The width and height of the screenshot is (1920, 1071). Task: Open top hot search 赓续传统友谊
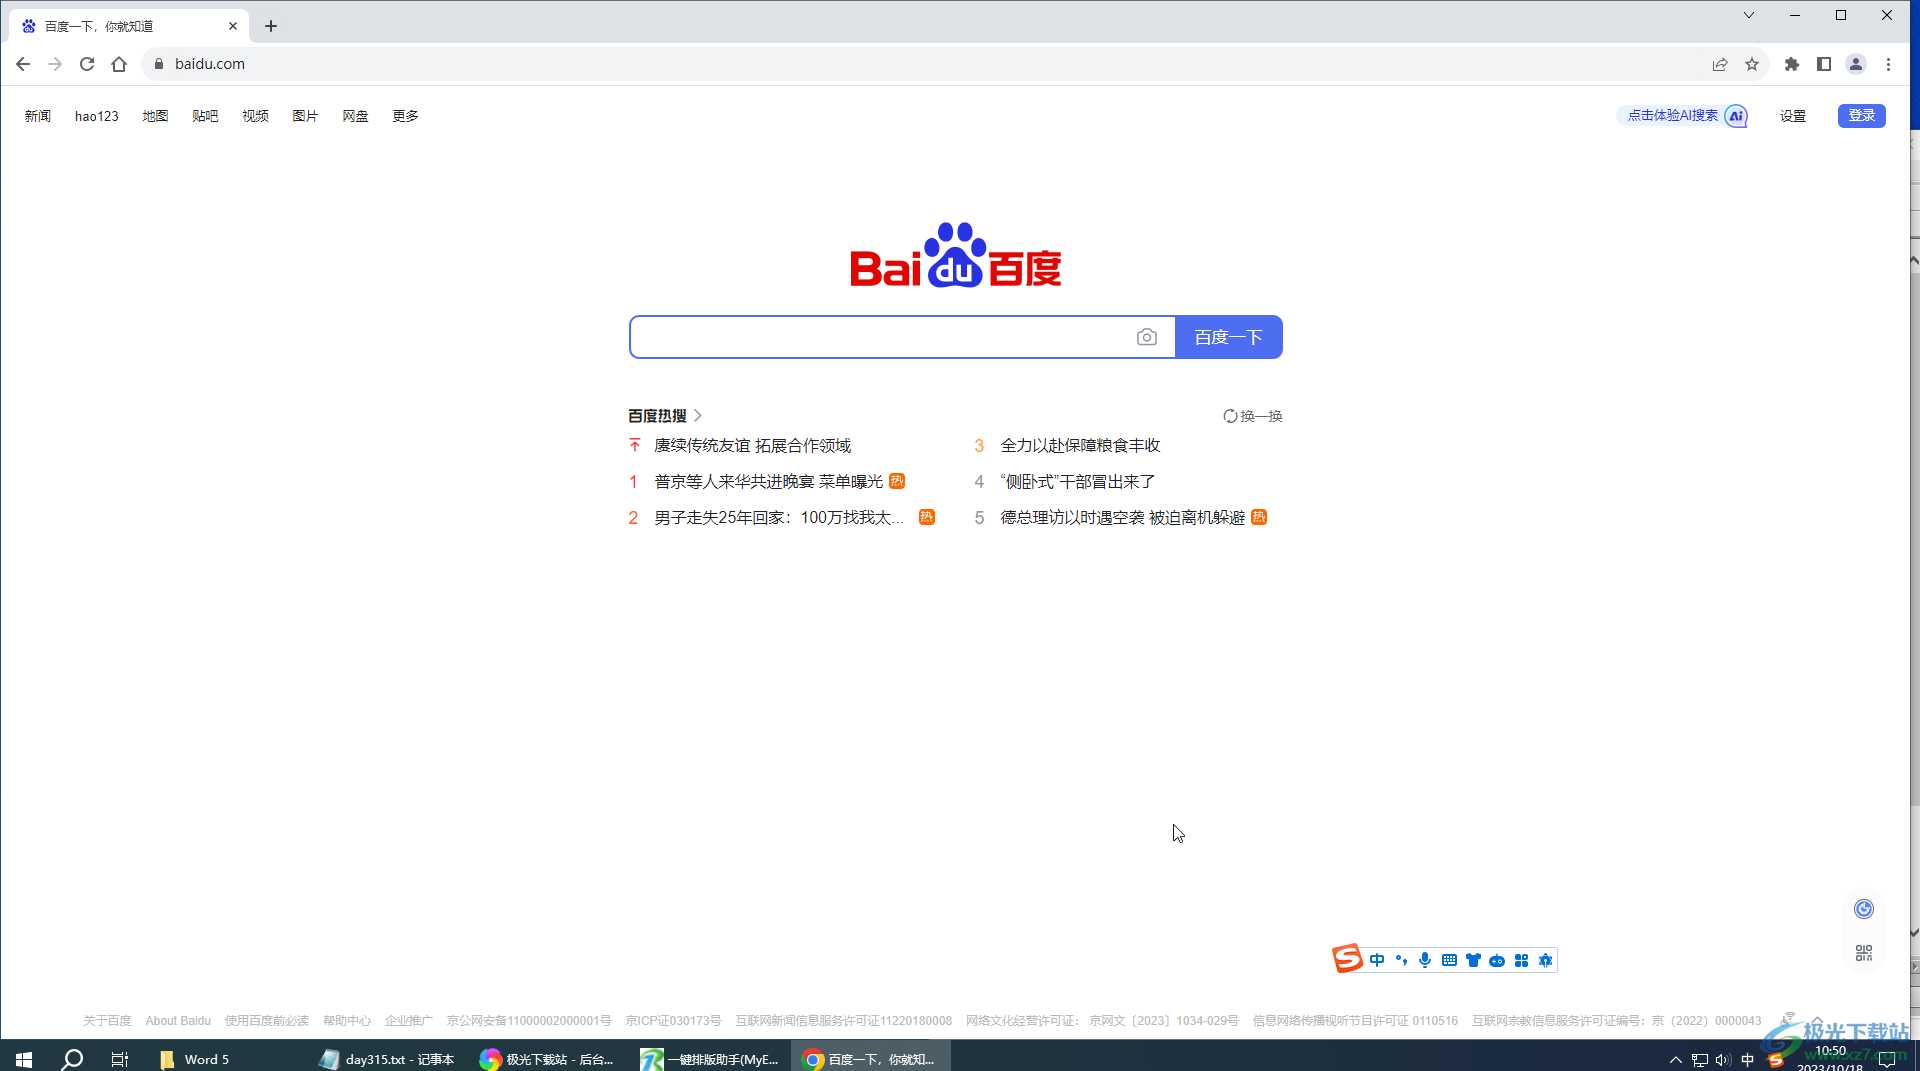(x=752, y=445)
